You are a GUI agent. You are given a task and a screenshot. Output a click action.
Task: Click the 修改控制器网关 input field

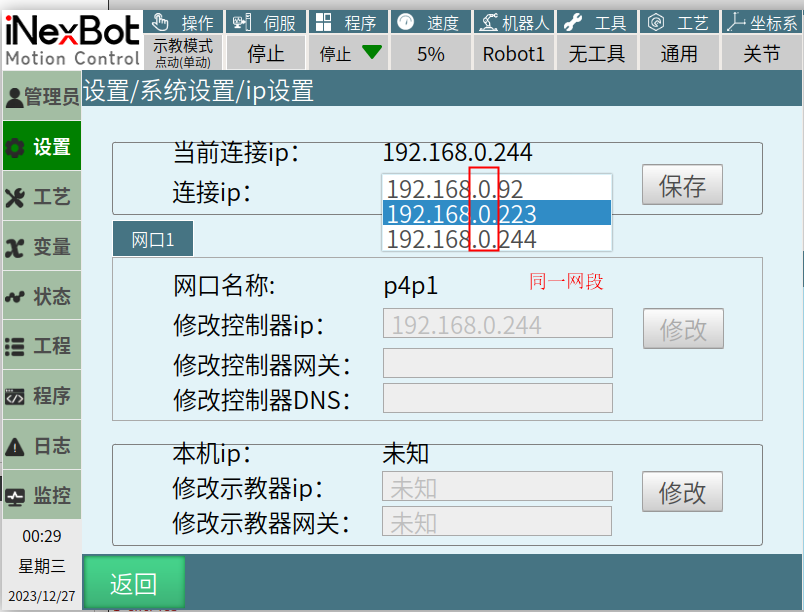coord(497,363)
